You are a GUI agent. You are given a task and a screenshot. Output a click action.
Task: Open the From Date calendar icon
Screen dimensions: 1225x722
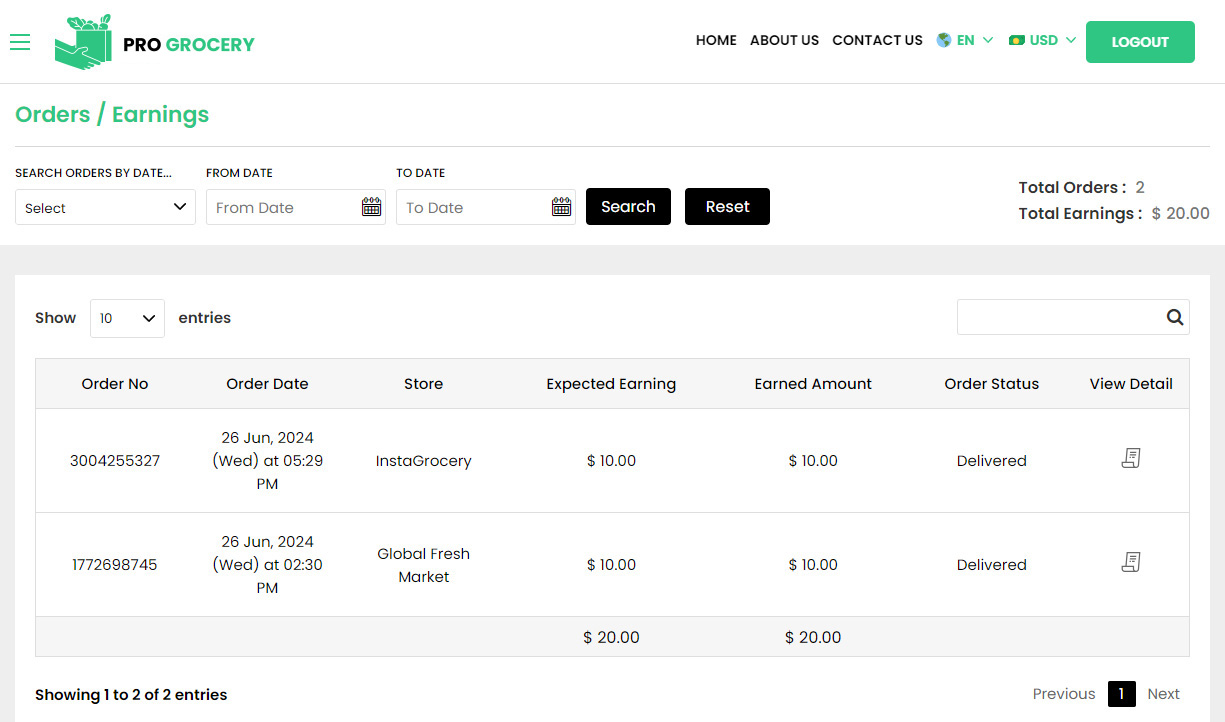point(371,207)
